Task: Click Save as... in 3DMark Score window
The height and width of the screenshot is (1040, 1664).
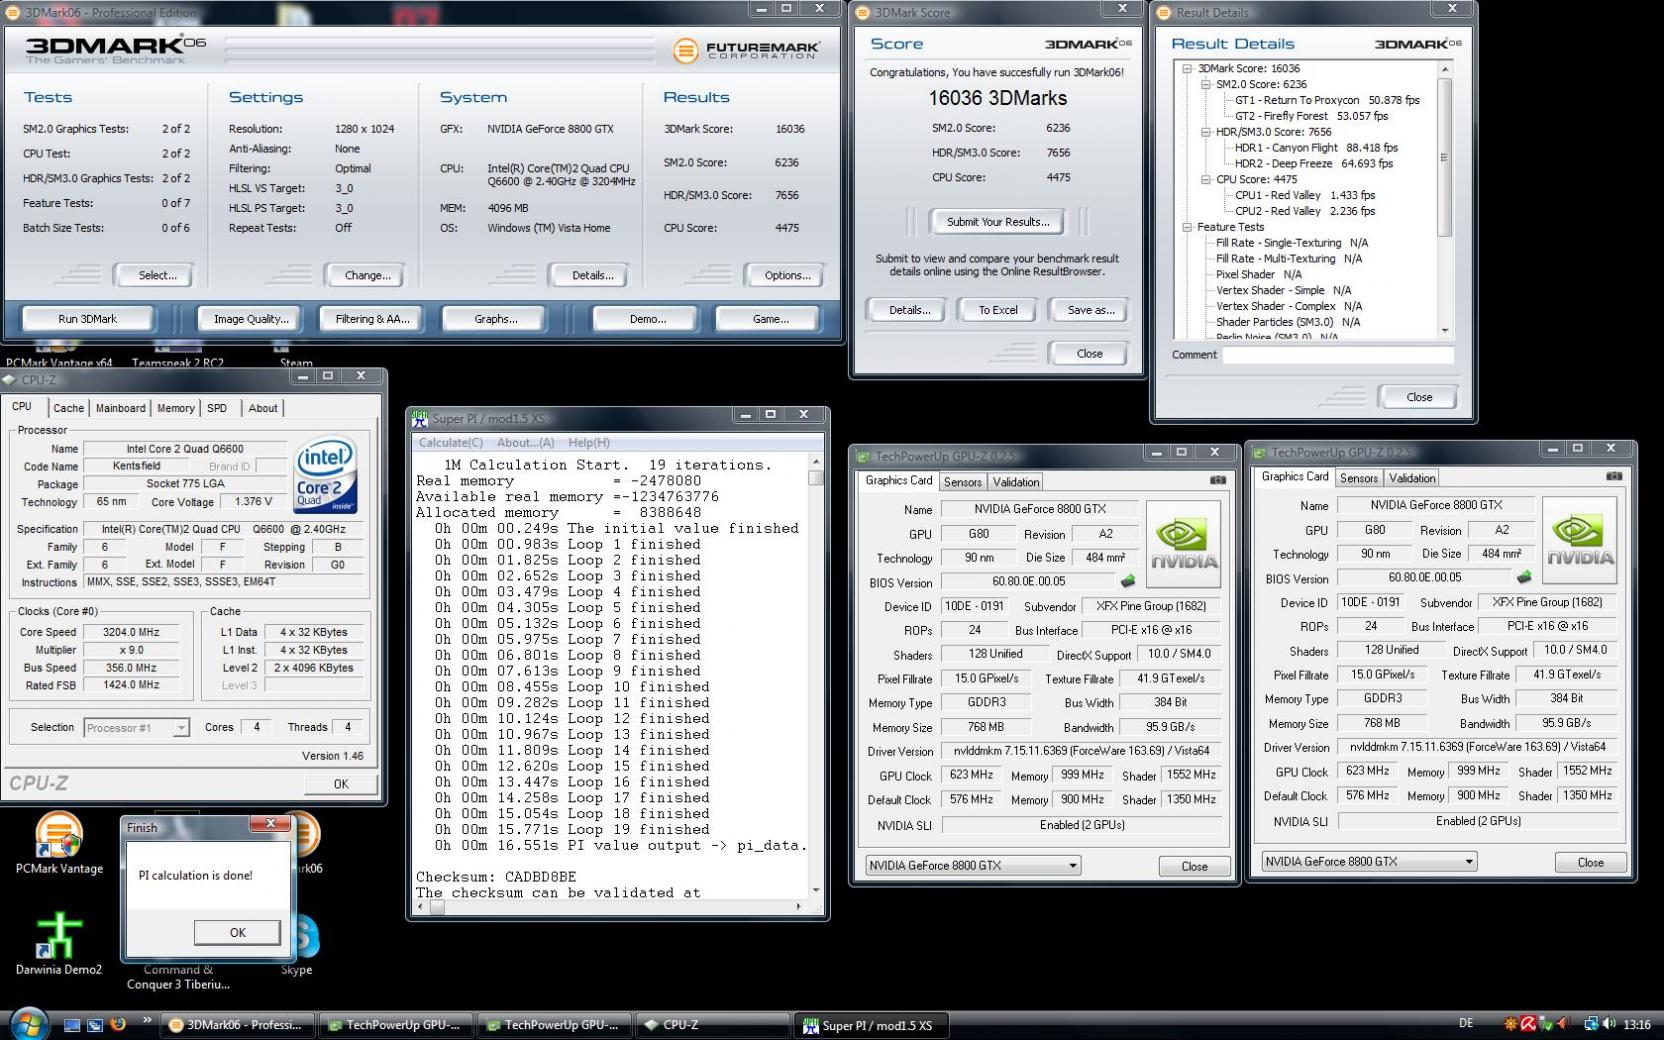Action: 1090,310
